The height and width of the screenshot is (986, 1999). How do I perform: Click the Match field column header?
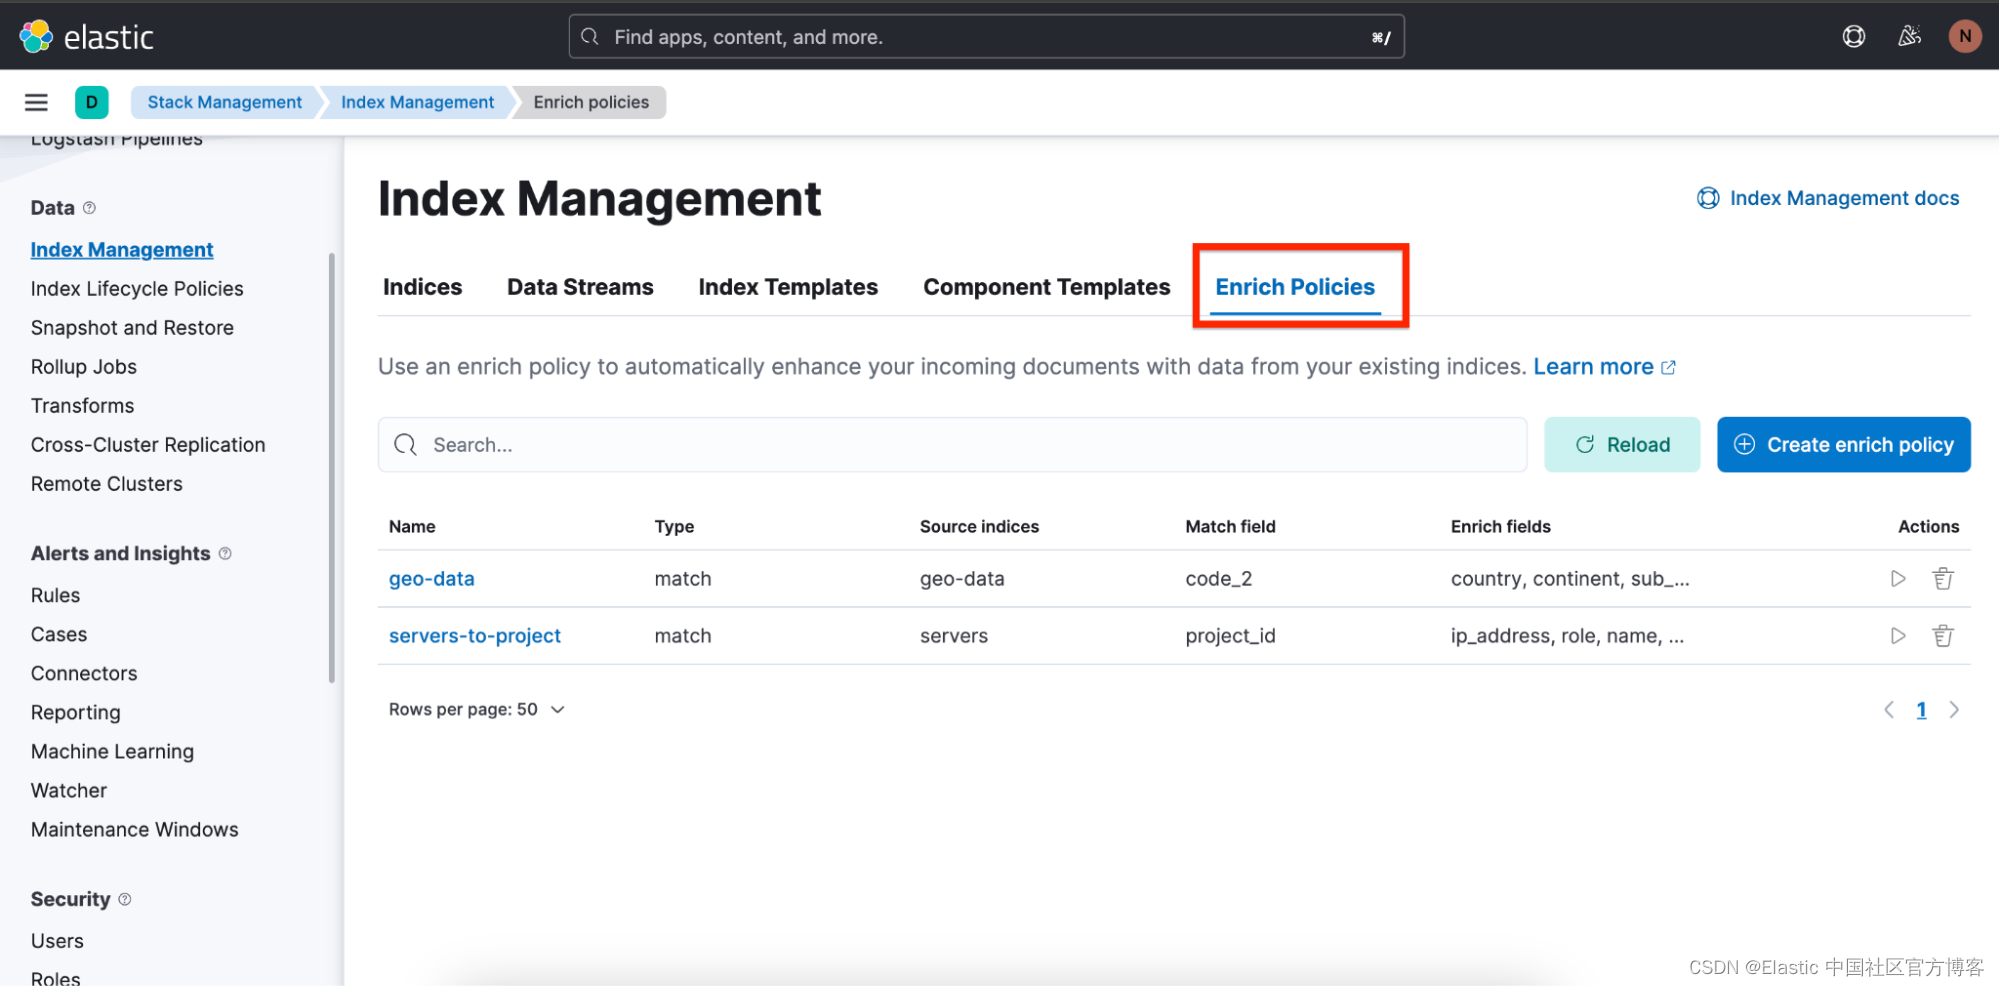1230,527
